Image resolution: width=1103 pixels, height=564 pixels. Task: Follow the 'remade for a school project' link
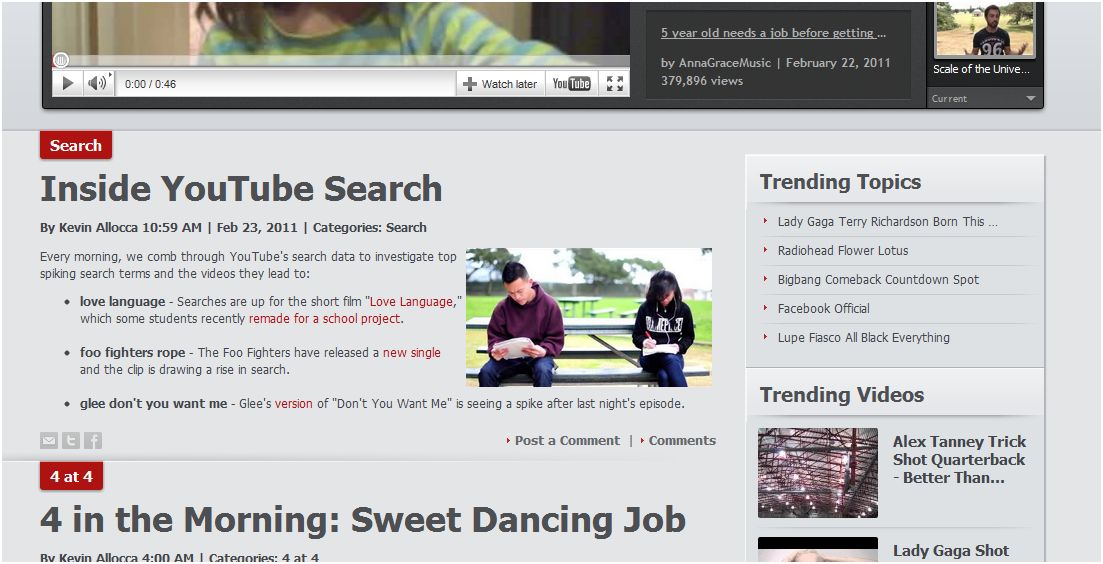pyautogui.click(x=324, y=319)
